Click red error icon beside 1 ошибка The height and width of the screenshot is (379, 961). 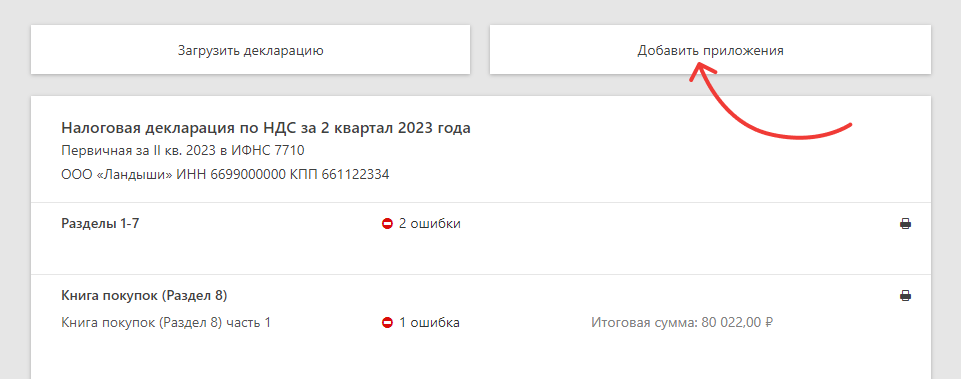387,323
